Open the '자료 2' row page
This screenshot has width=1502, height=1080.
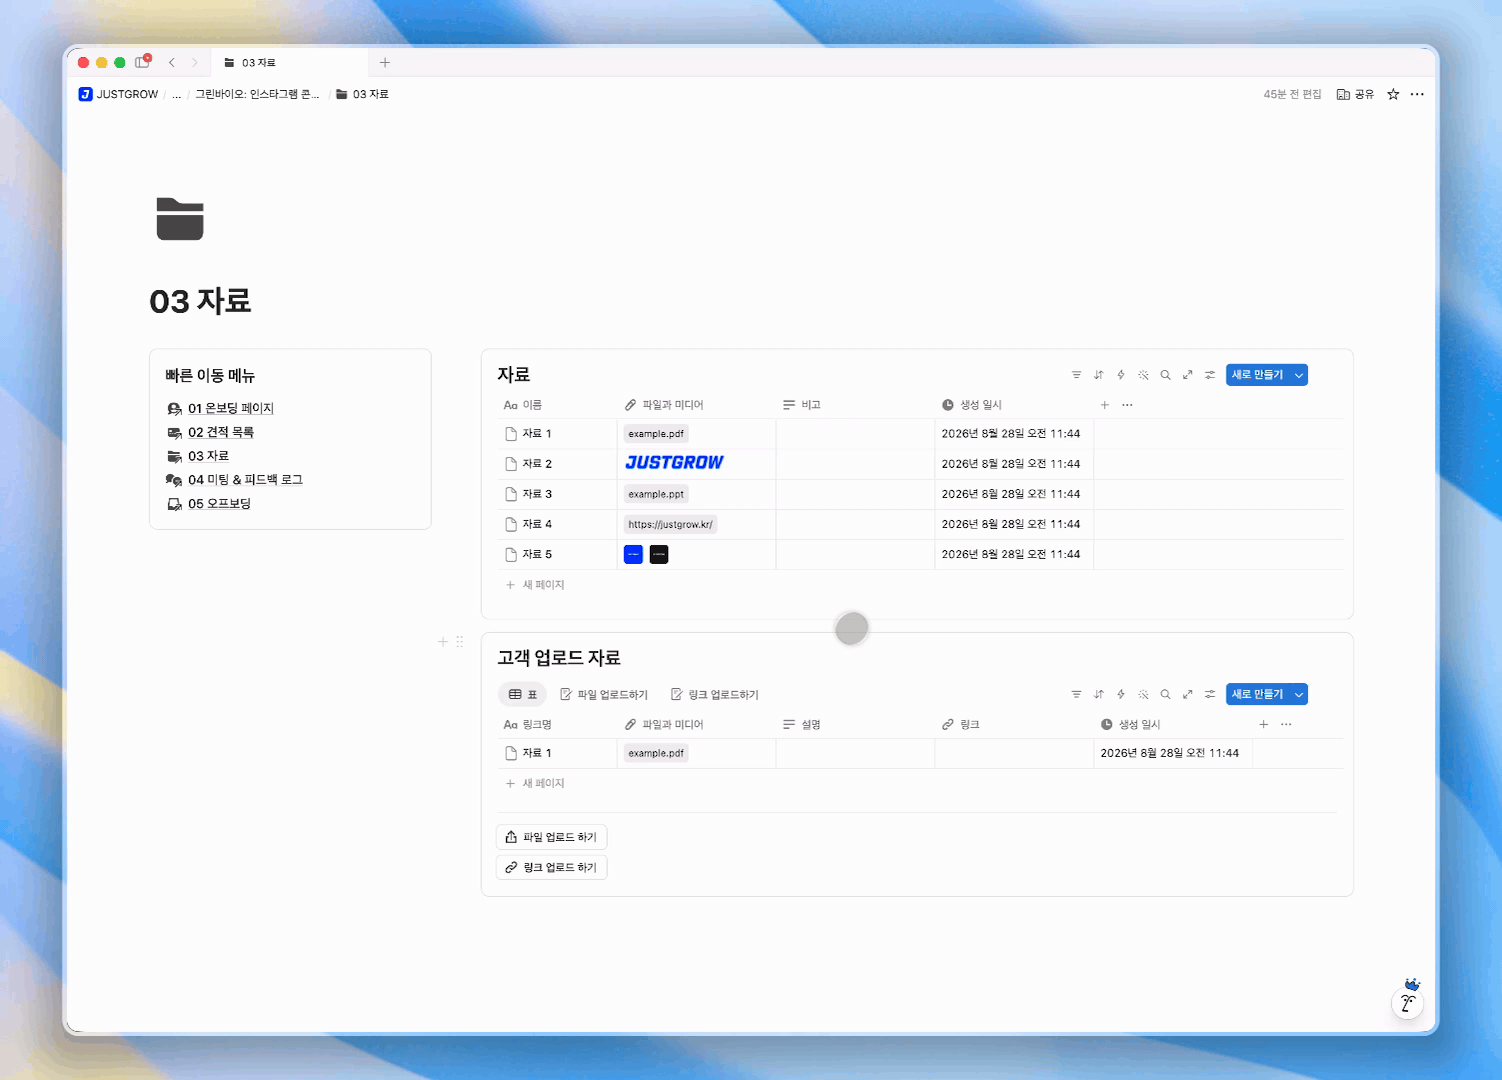point(537,464)
